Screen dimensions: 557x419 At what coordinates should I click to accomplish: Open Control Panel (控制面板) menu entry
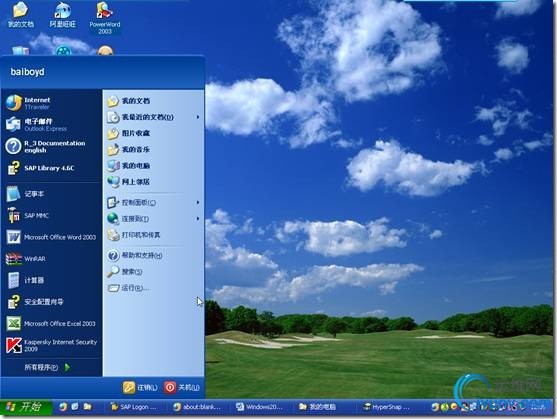154,202
